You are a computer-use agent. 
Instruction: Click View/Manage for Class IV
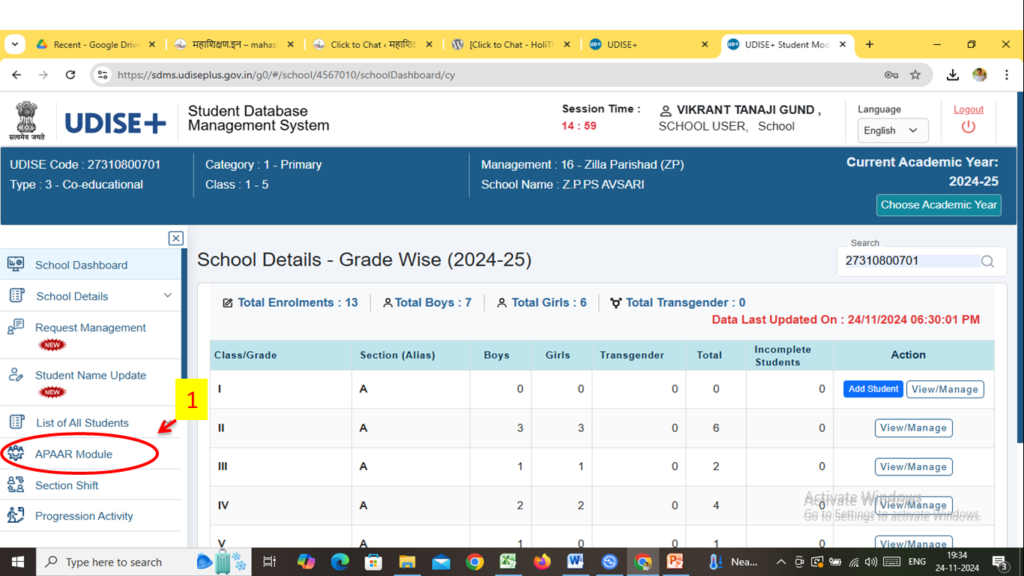pos(913,505)
